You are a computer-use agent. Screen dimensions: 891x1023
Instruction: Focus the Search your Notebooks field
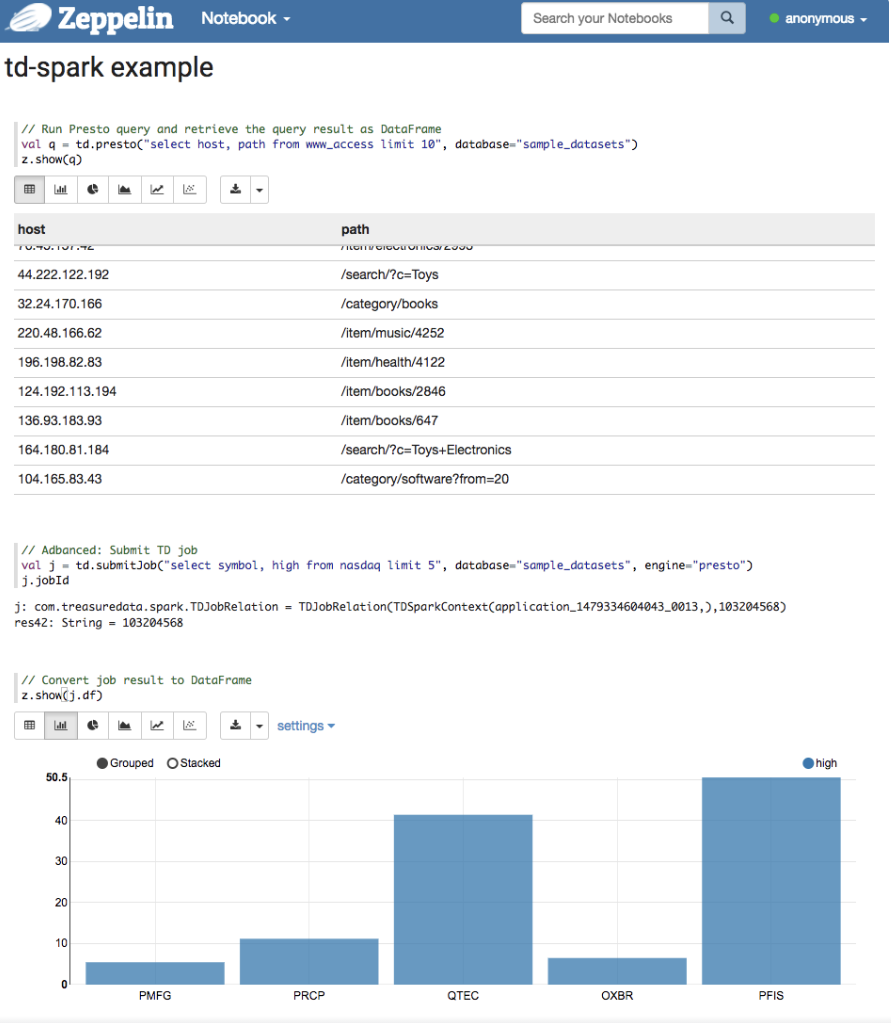click(614, 18)
